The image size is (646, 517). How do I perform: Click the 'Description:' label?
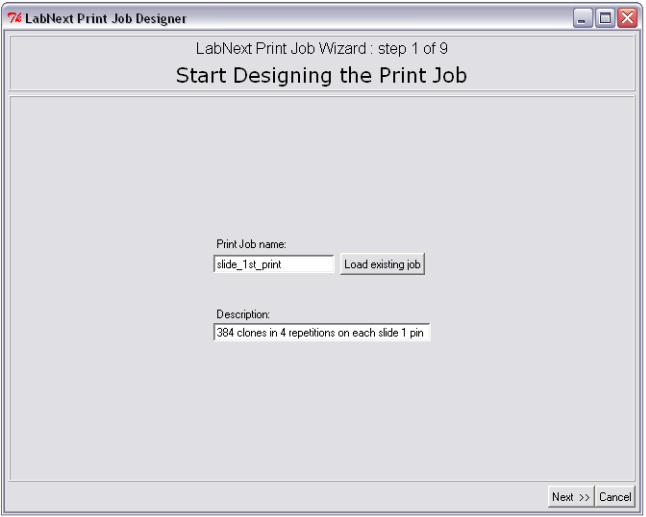click(x=243, y=314)
